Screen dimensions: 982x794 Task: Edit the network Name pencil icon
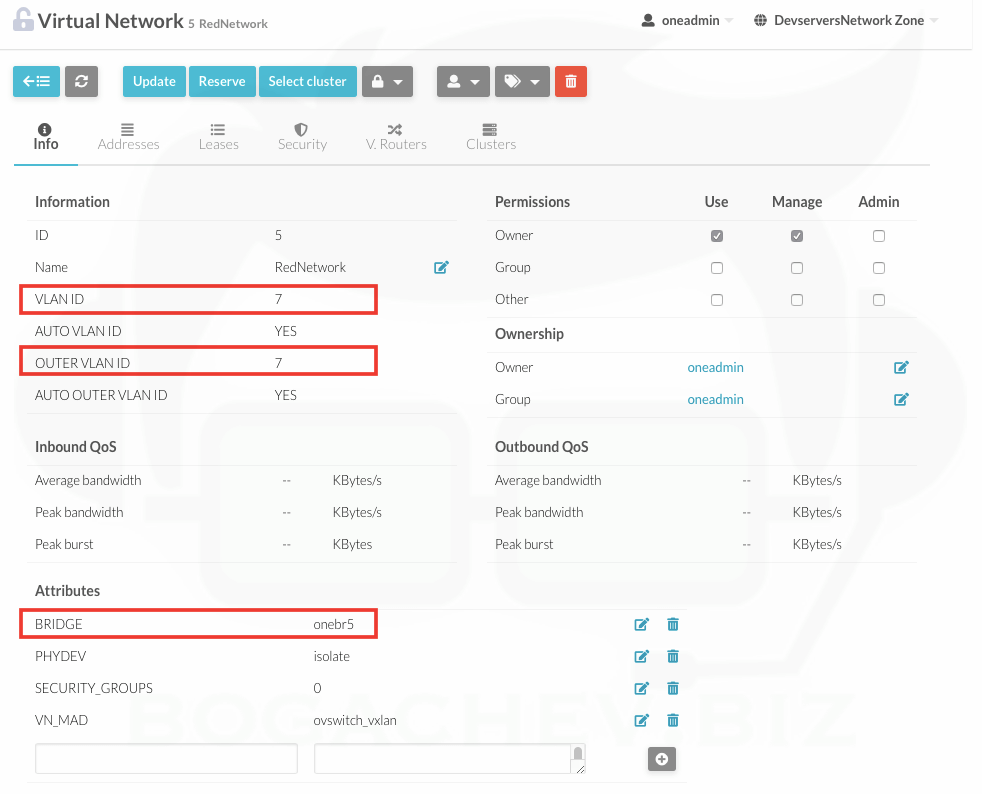point(441,268)
